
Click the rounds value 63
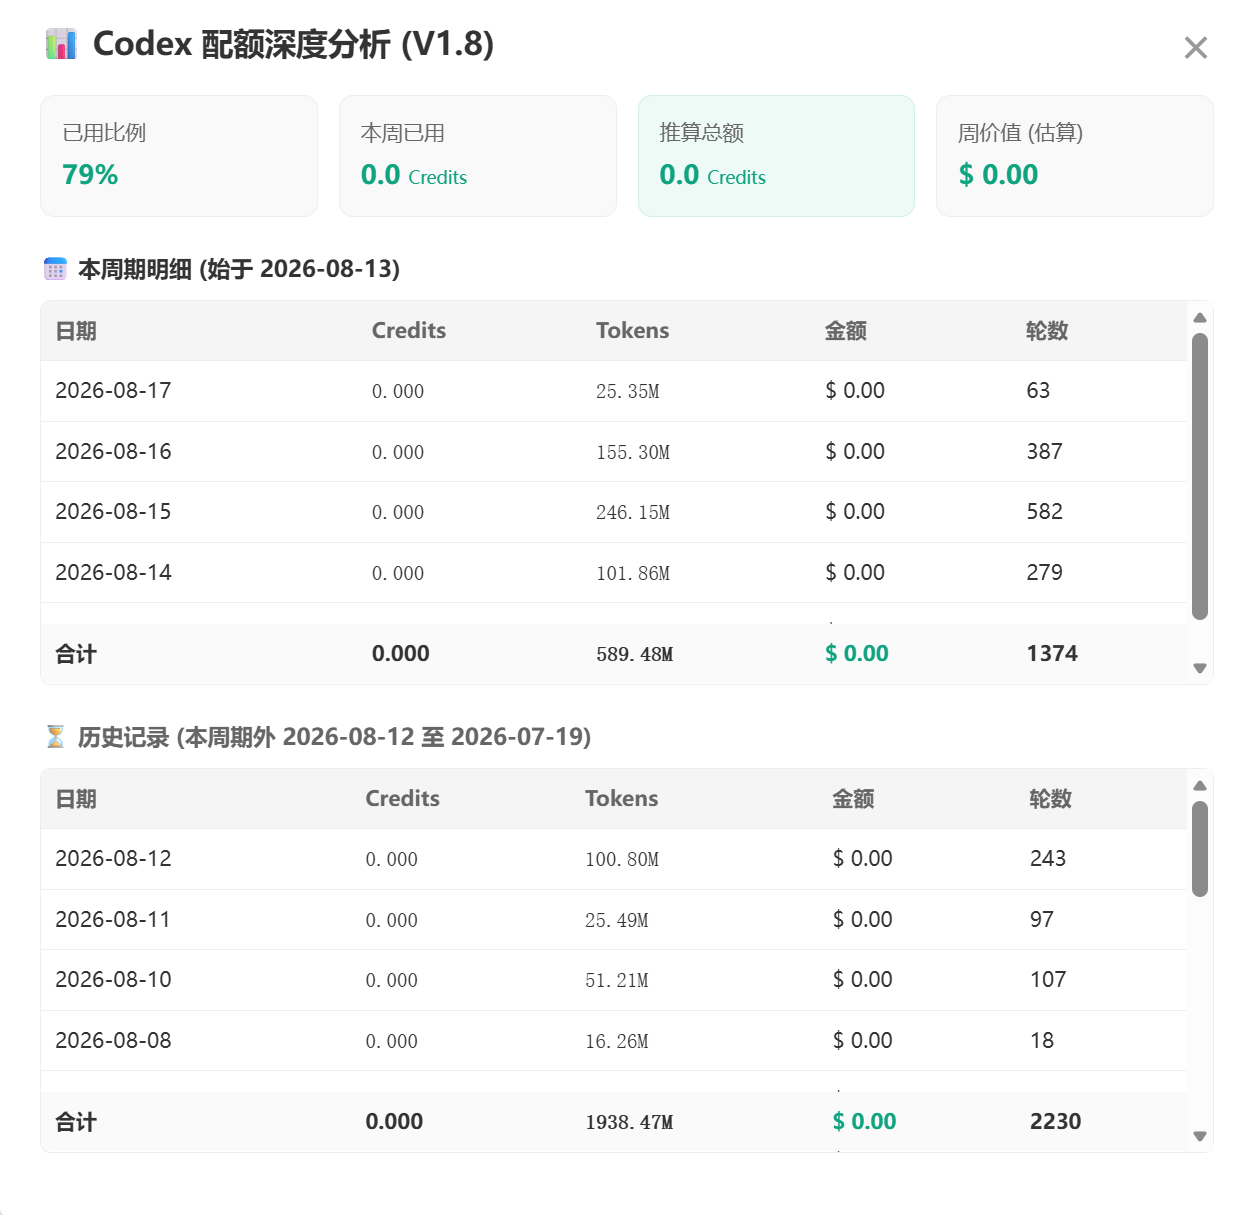pyautogui.click(x=1038, y=391)
